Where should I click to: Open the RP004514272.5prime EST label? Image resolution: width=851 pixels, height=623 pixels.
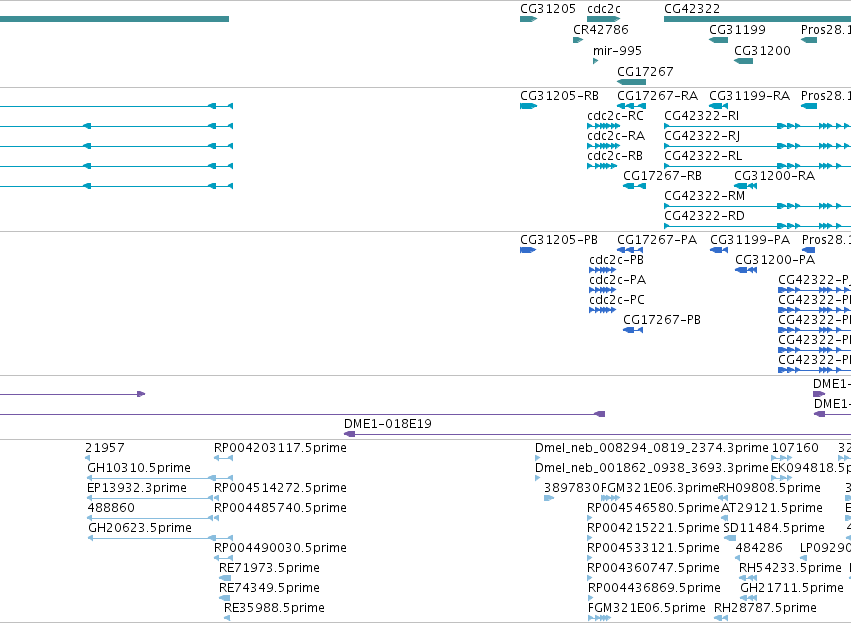pos(280,488)
